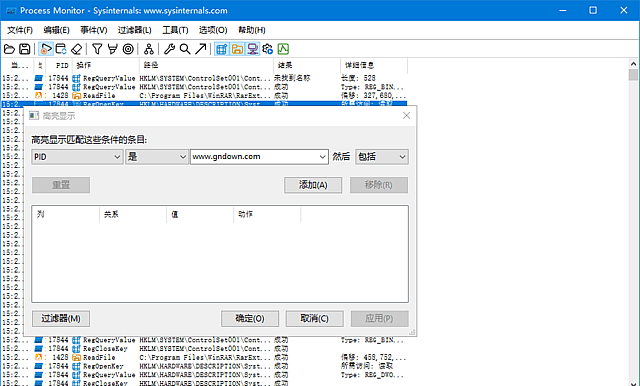
Task: Toggle Show Network Activity icon
Action: tap(253, 49)
